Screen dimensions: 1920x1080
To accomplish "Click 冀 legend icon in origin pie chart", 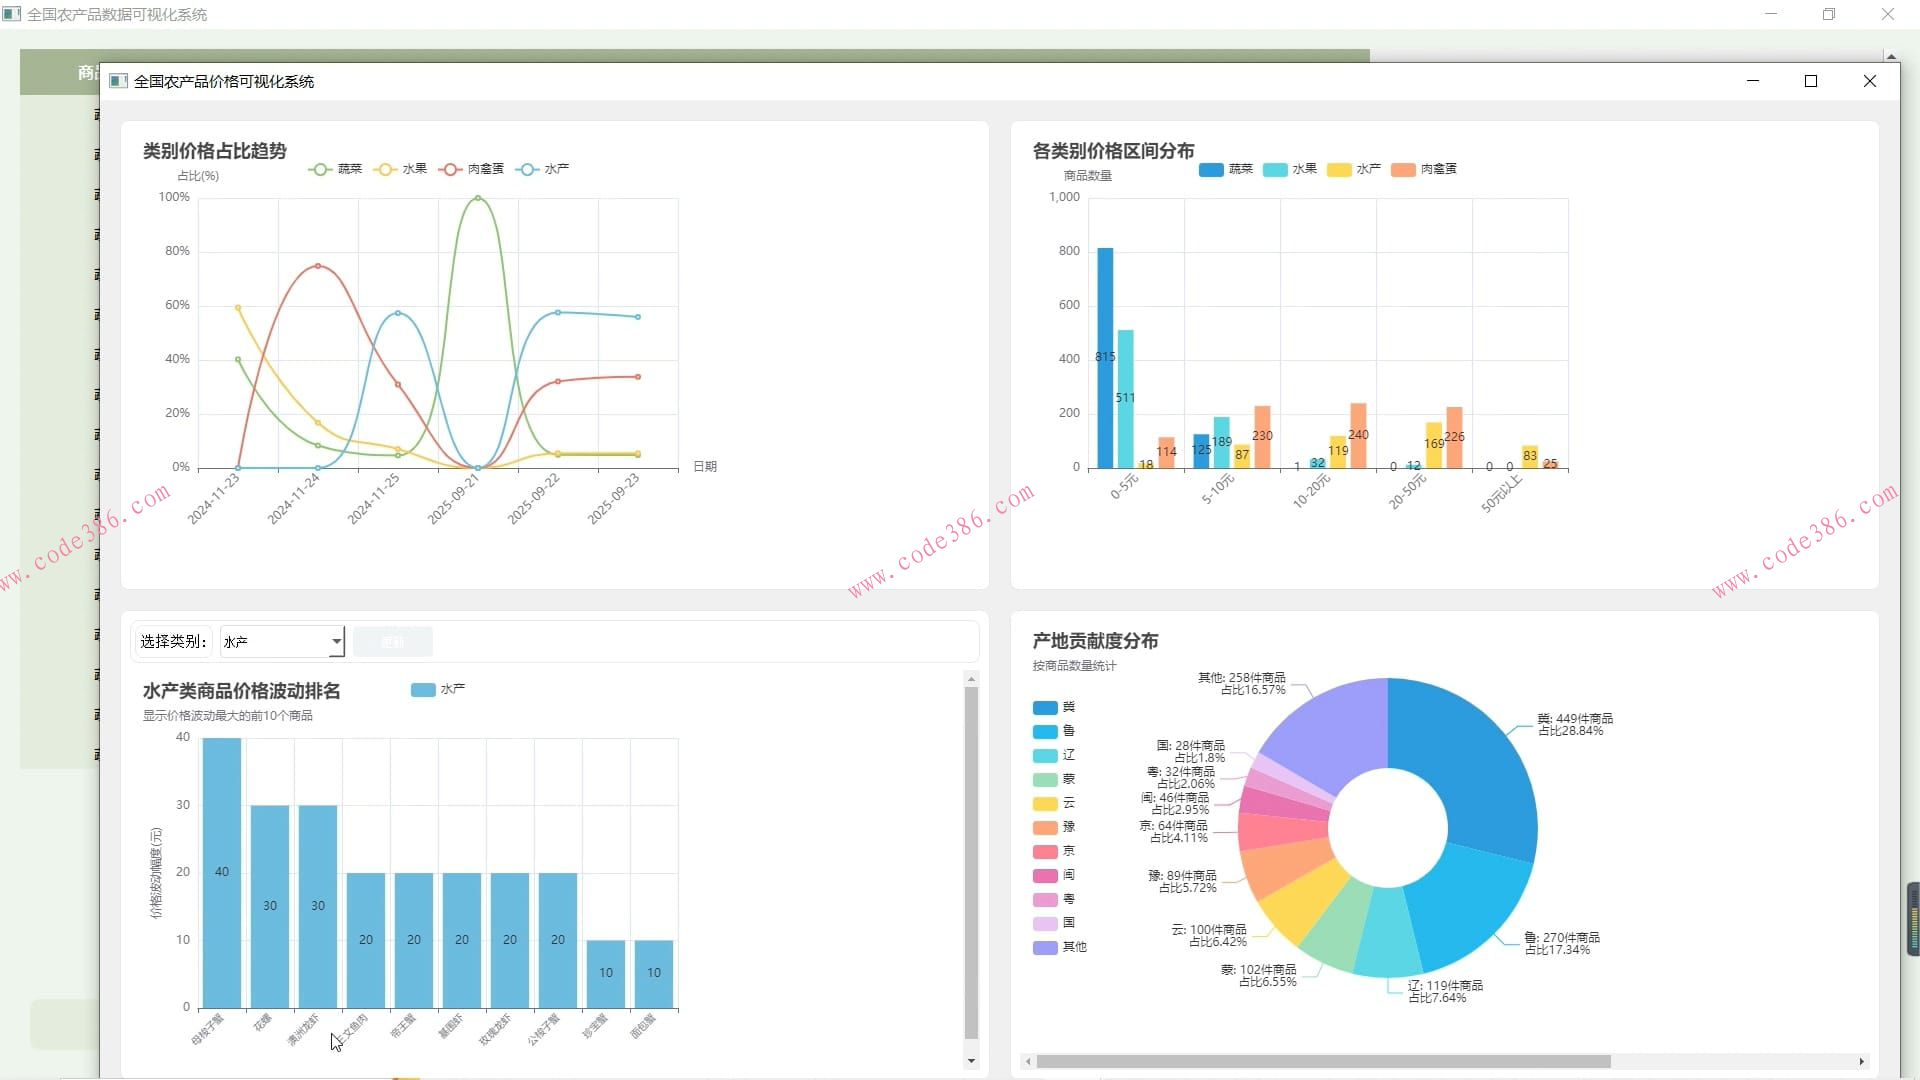I will click(x=1045, y=708).
